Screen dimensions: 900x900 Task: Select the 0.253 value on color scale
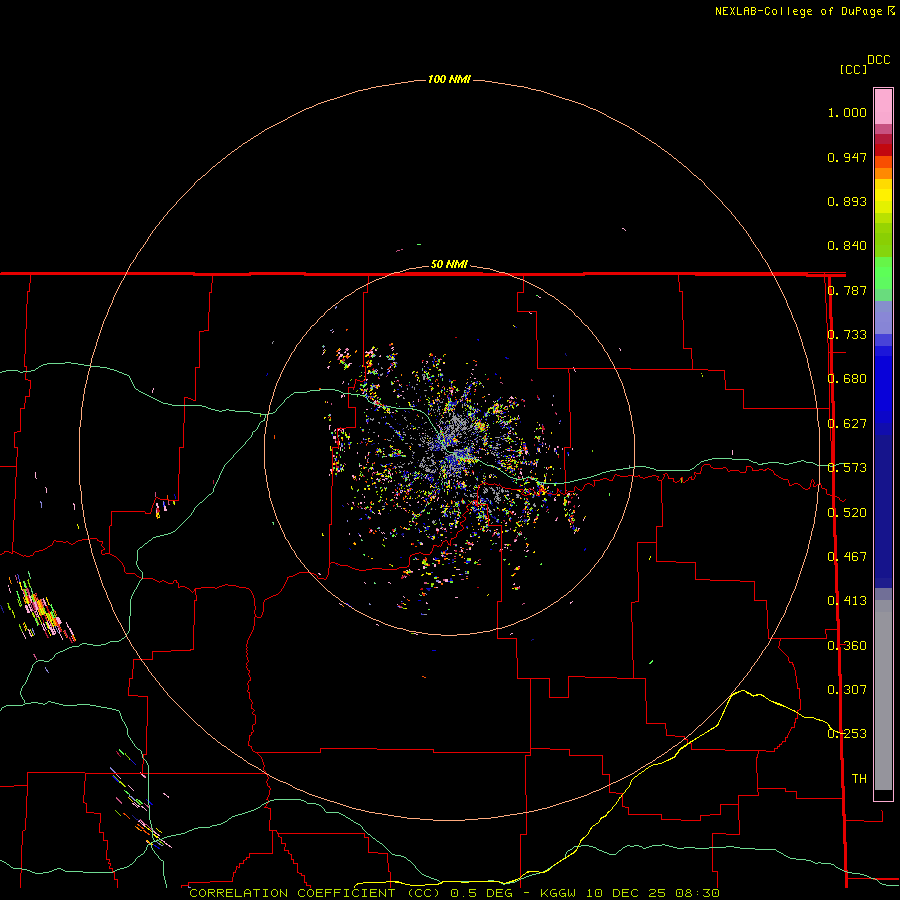[x=847, y=734]
